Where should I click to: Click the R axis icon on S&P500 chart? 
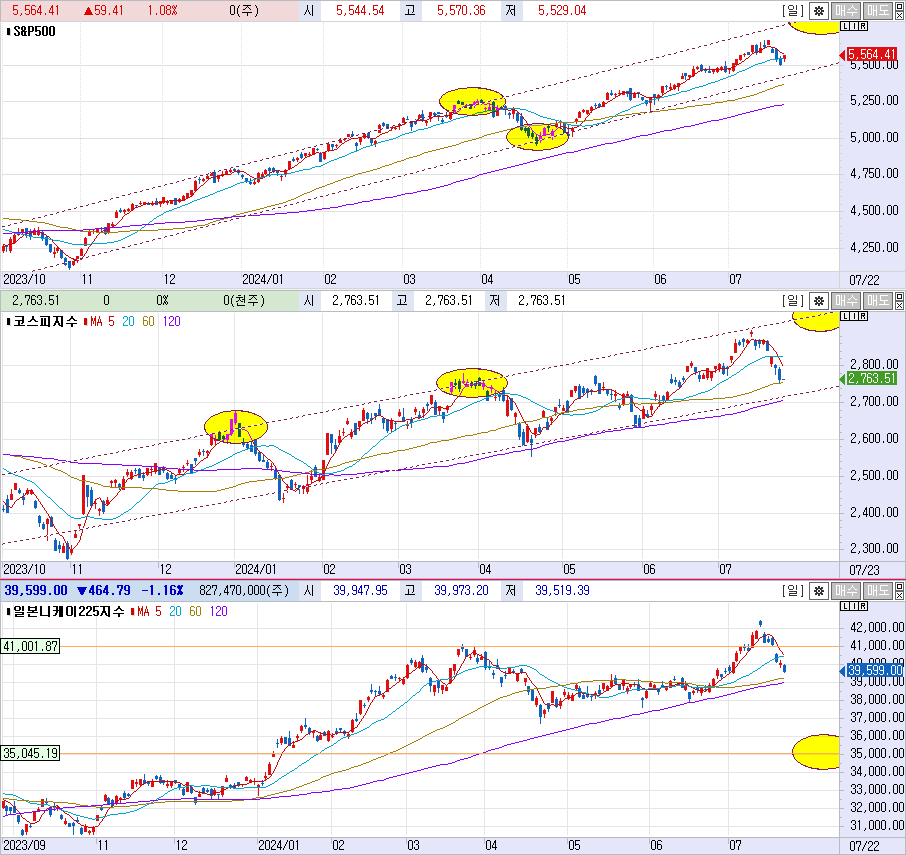[863, 26]
